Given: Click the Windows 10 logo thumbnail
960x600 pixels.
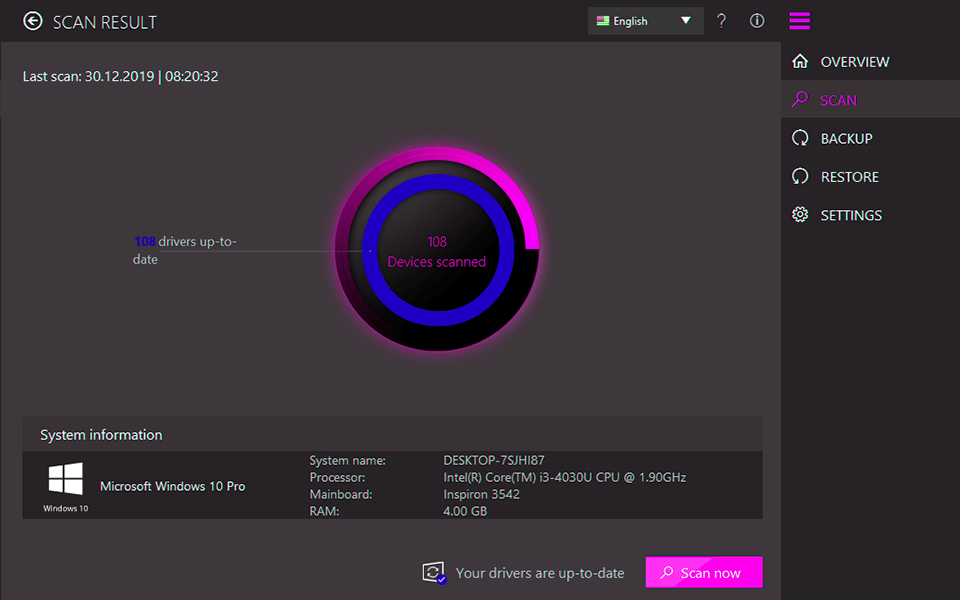Looking at the screenshot, I should [64, 479].
